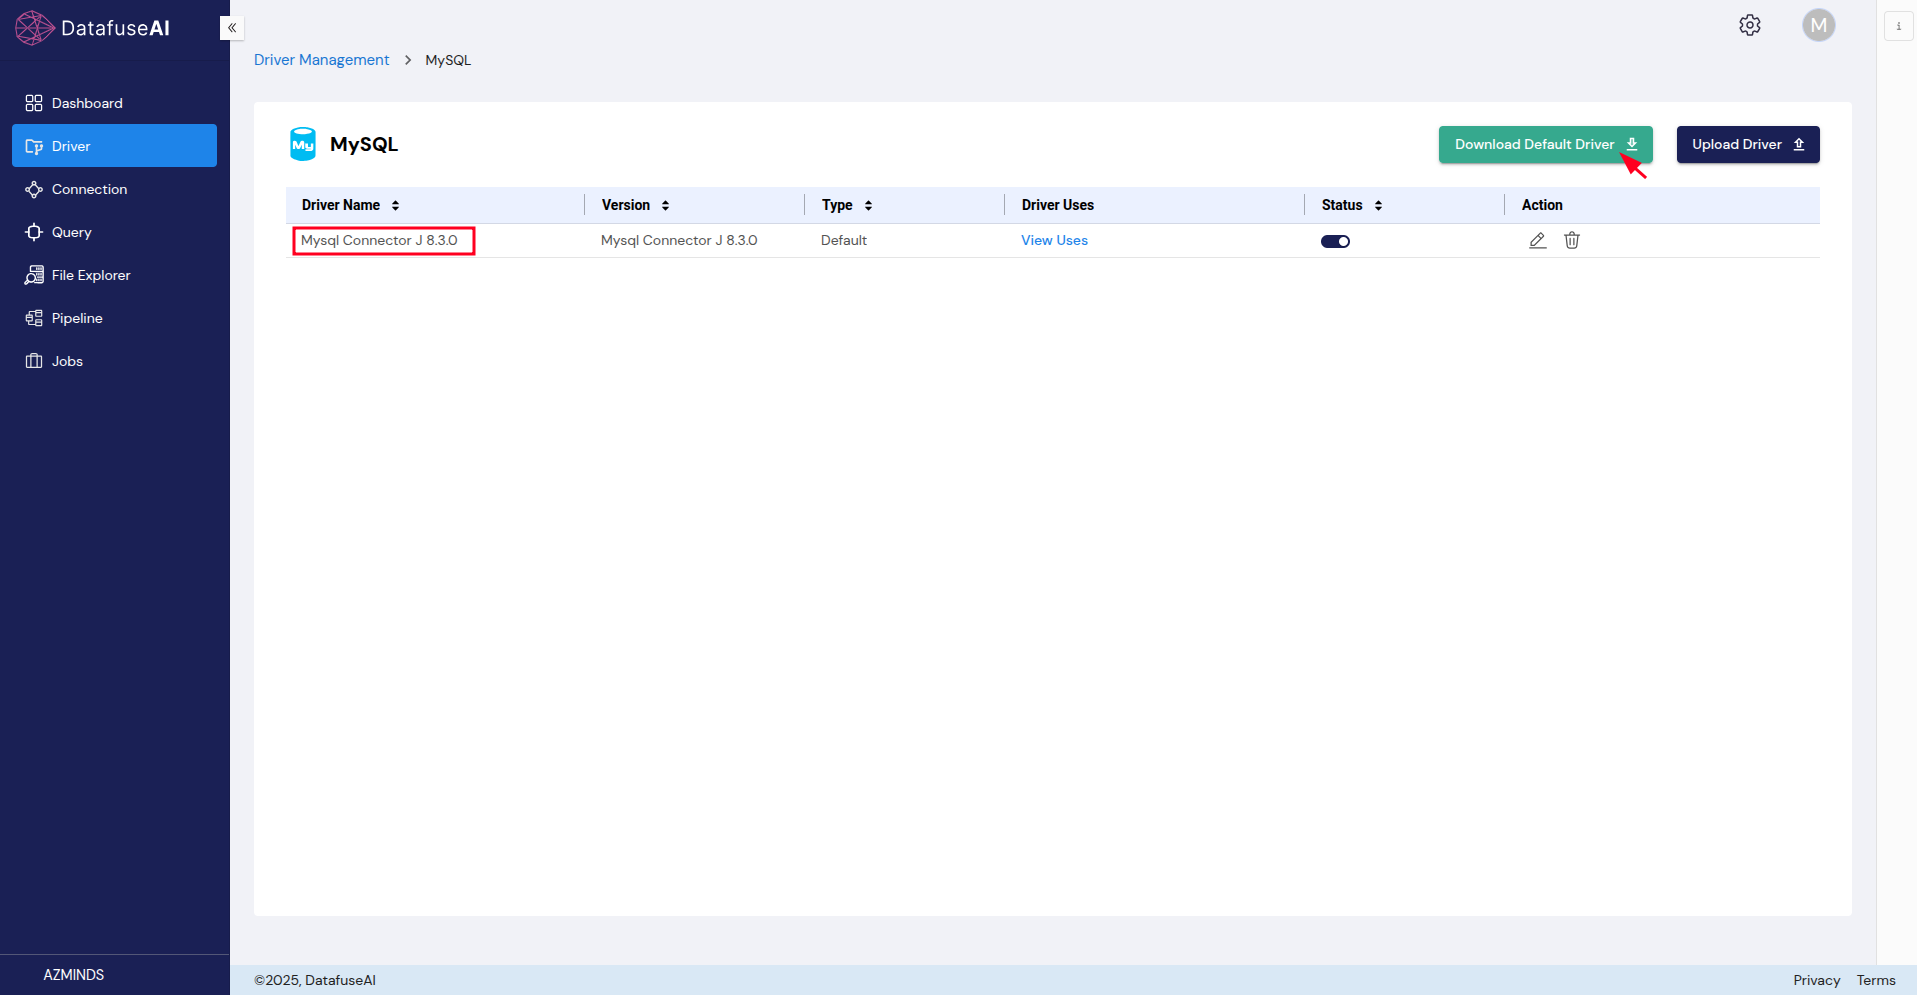
Task: Click the edit pencil icon for Mysql Connector
Action: [1537, 240]
